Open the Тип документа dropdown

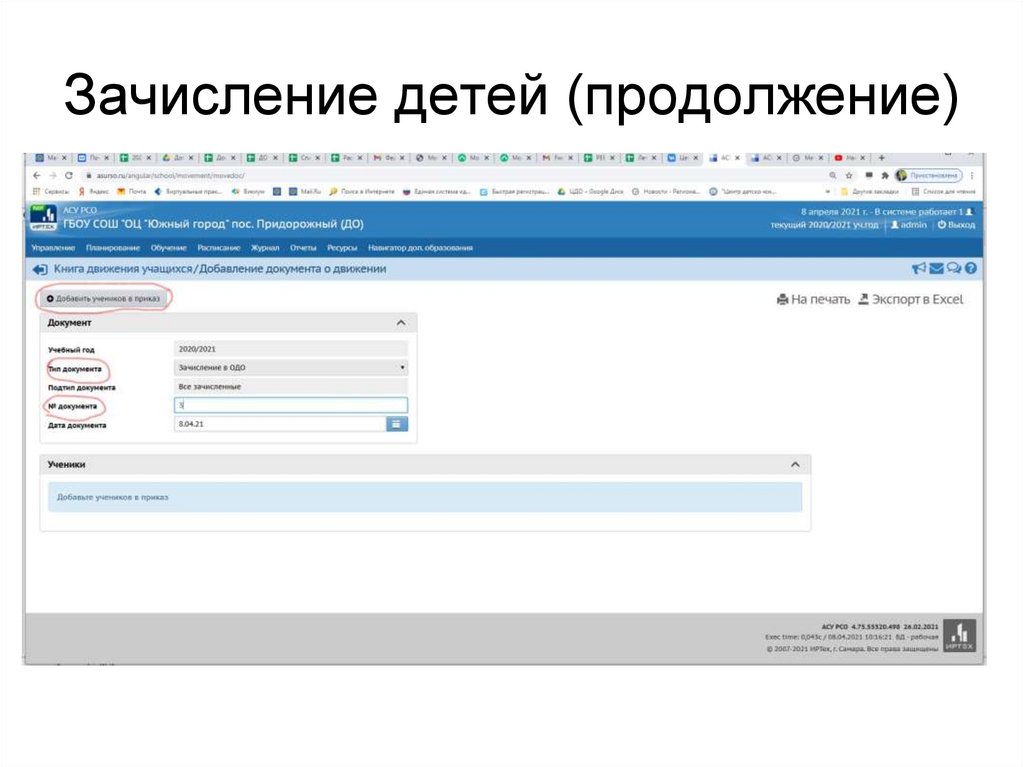pyautogui.click(x=290, y=367)
